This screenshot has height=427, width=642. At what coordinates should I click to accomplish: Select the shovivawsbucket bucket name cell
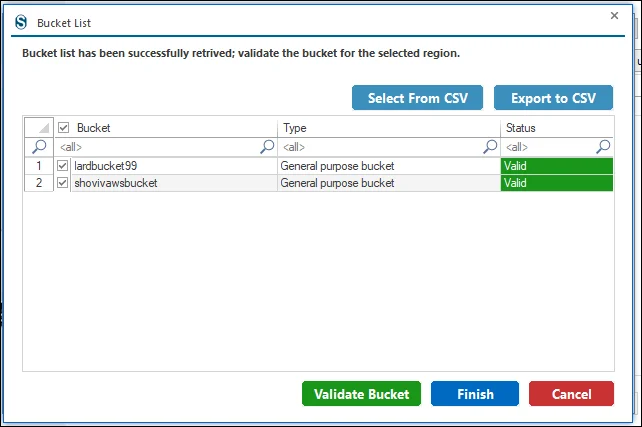[x=174, y=183]
